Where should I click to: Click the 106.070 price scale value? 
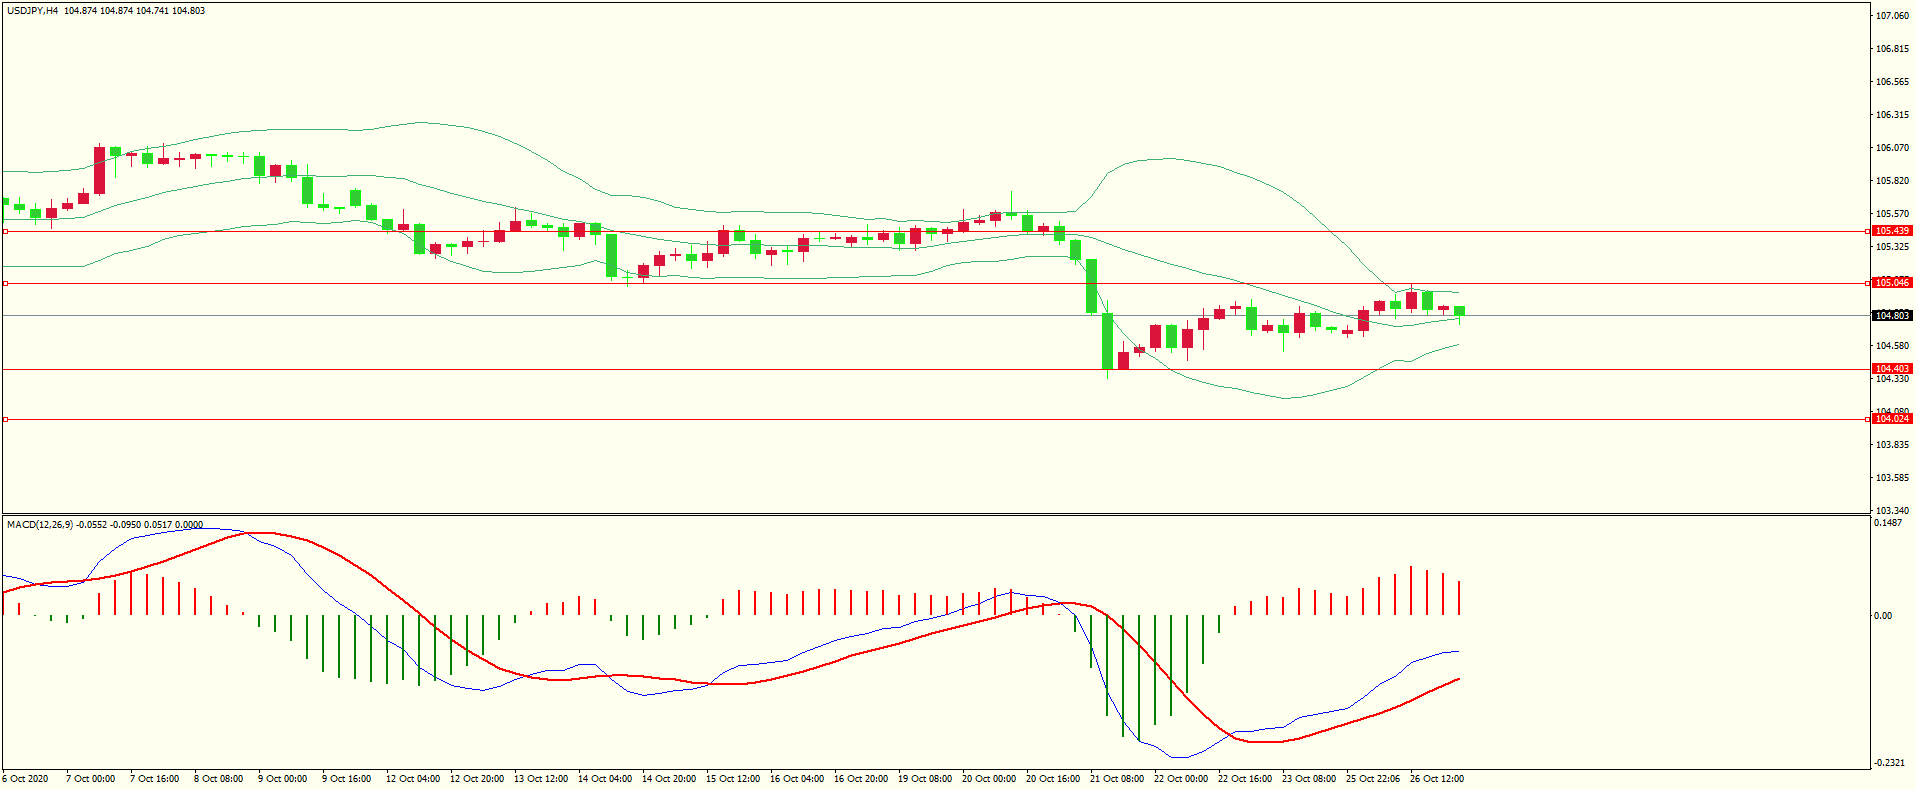point(1892,148)
